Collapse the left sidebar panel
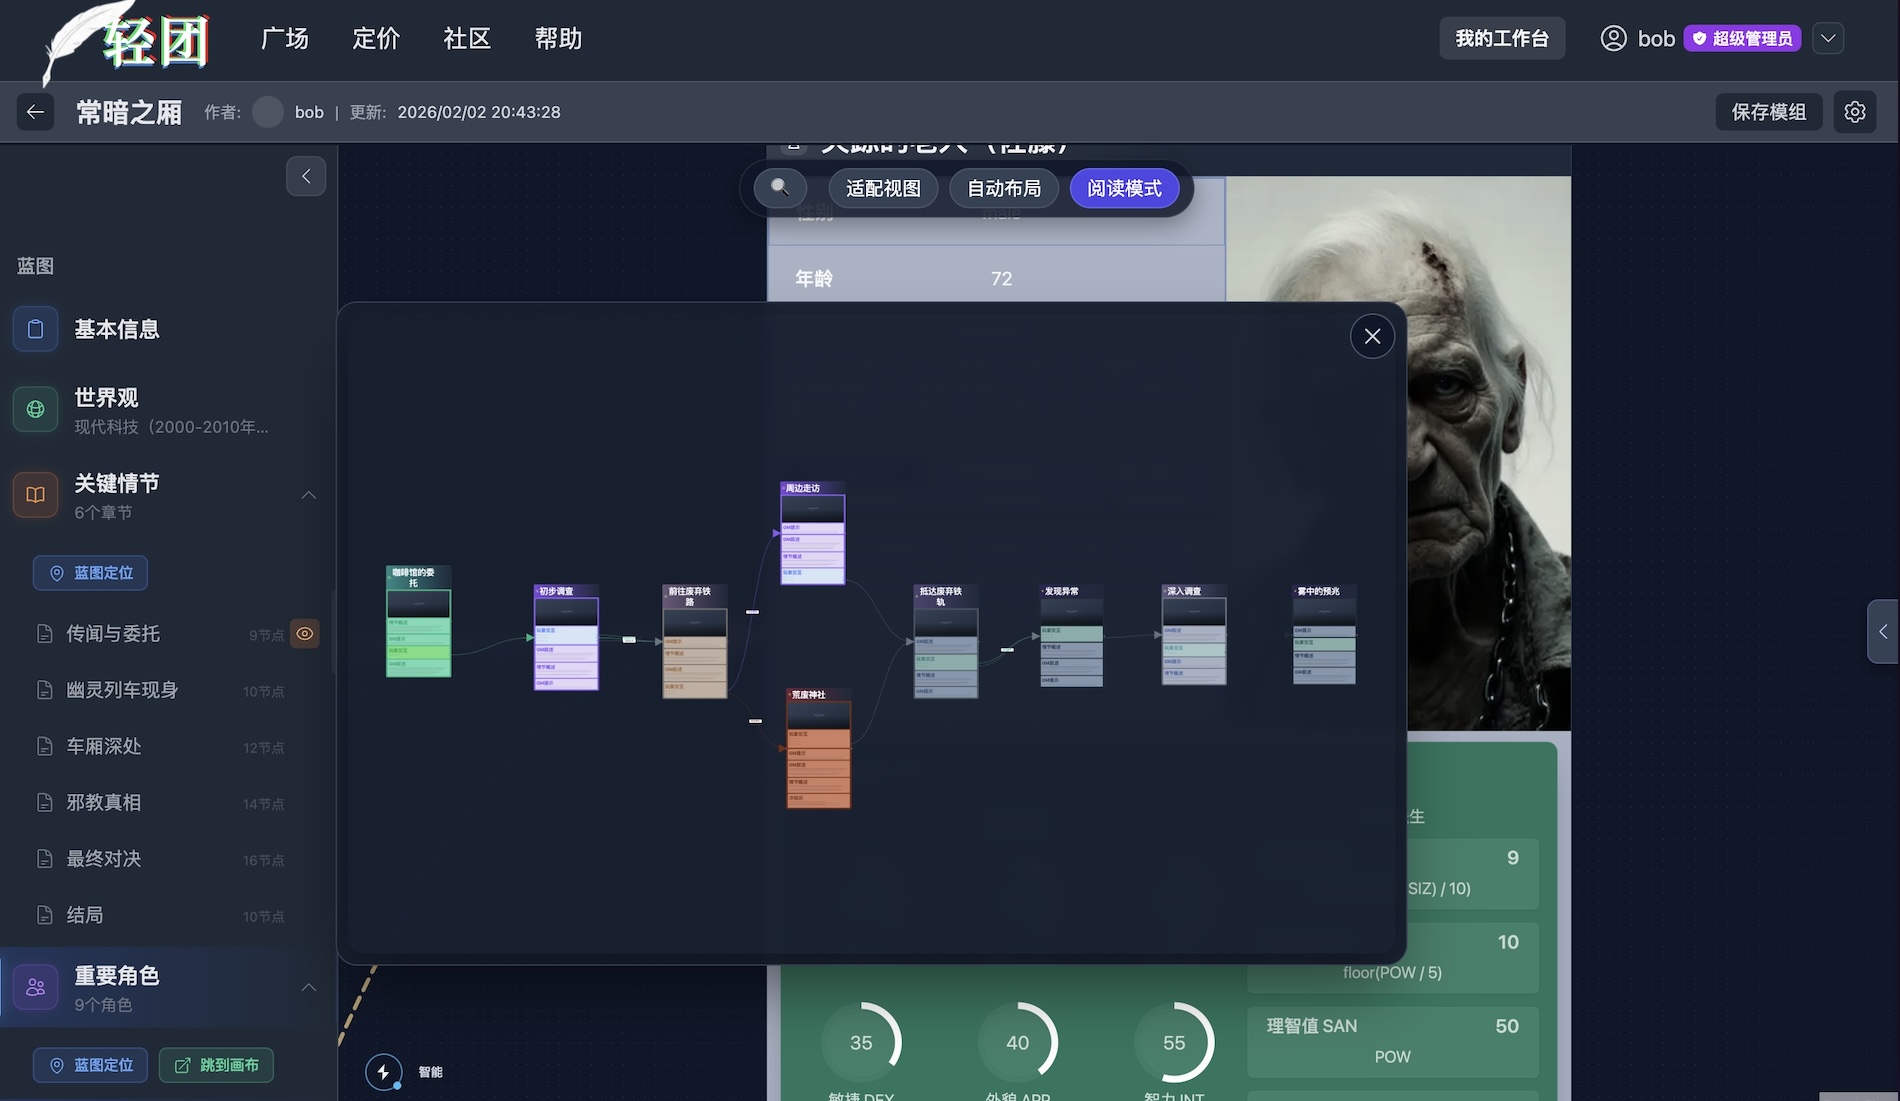 point(306,176)
